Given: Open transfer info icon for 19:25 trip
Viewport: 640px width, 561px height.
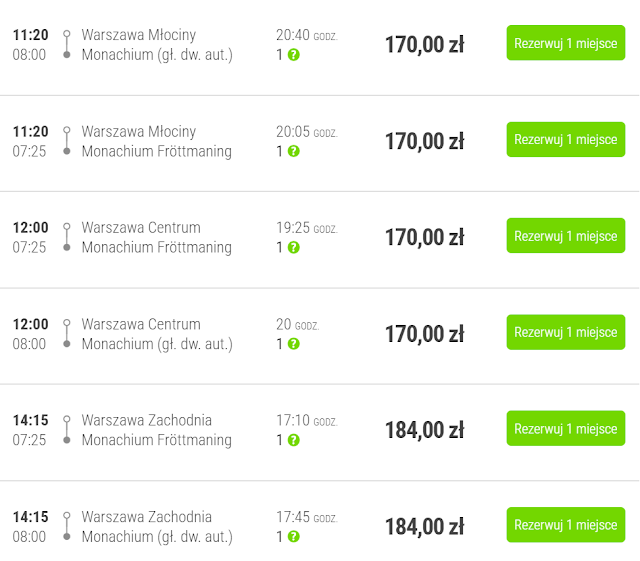Looking at the screenshot, I should point(293,247).
